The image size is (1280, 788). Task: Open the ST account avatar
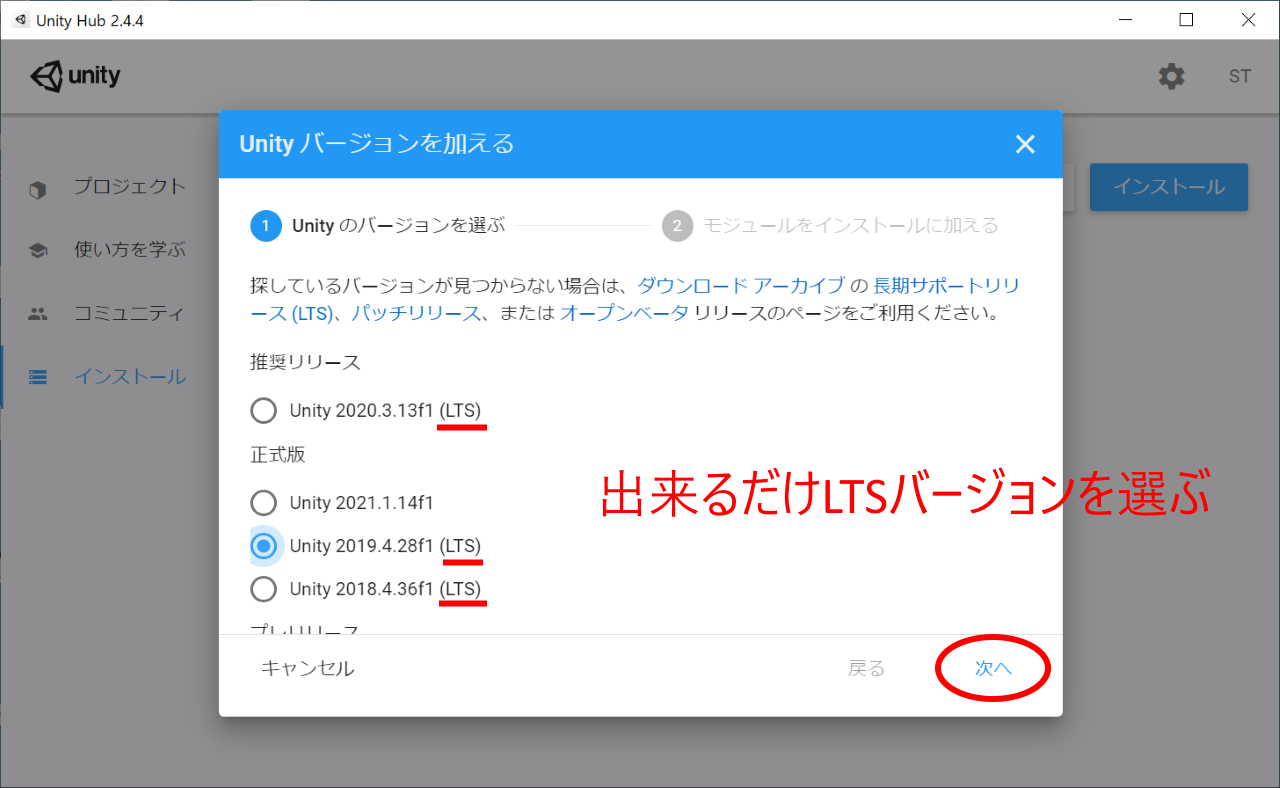(x=1240, y=76)
